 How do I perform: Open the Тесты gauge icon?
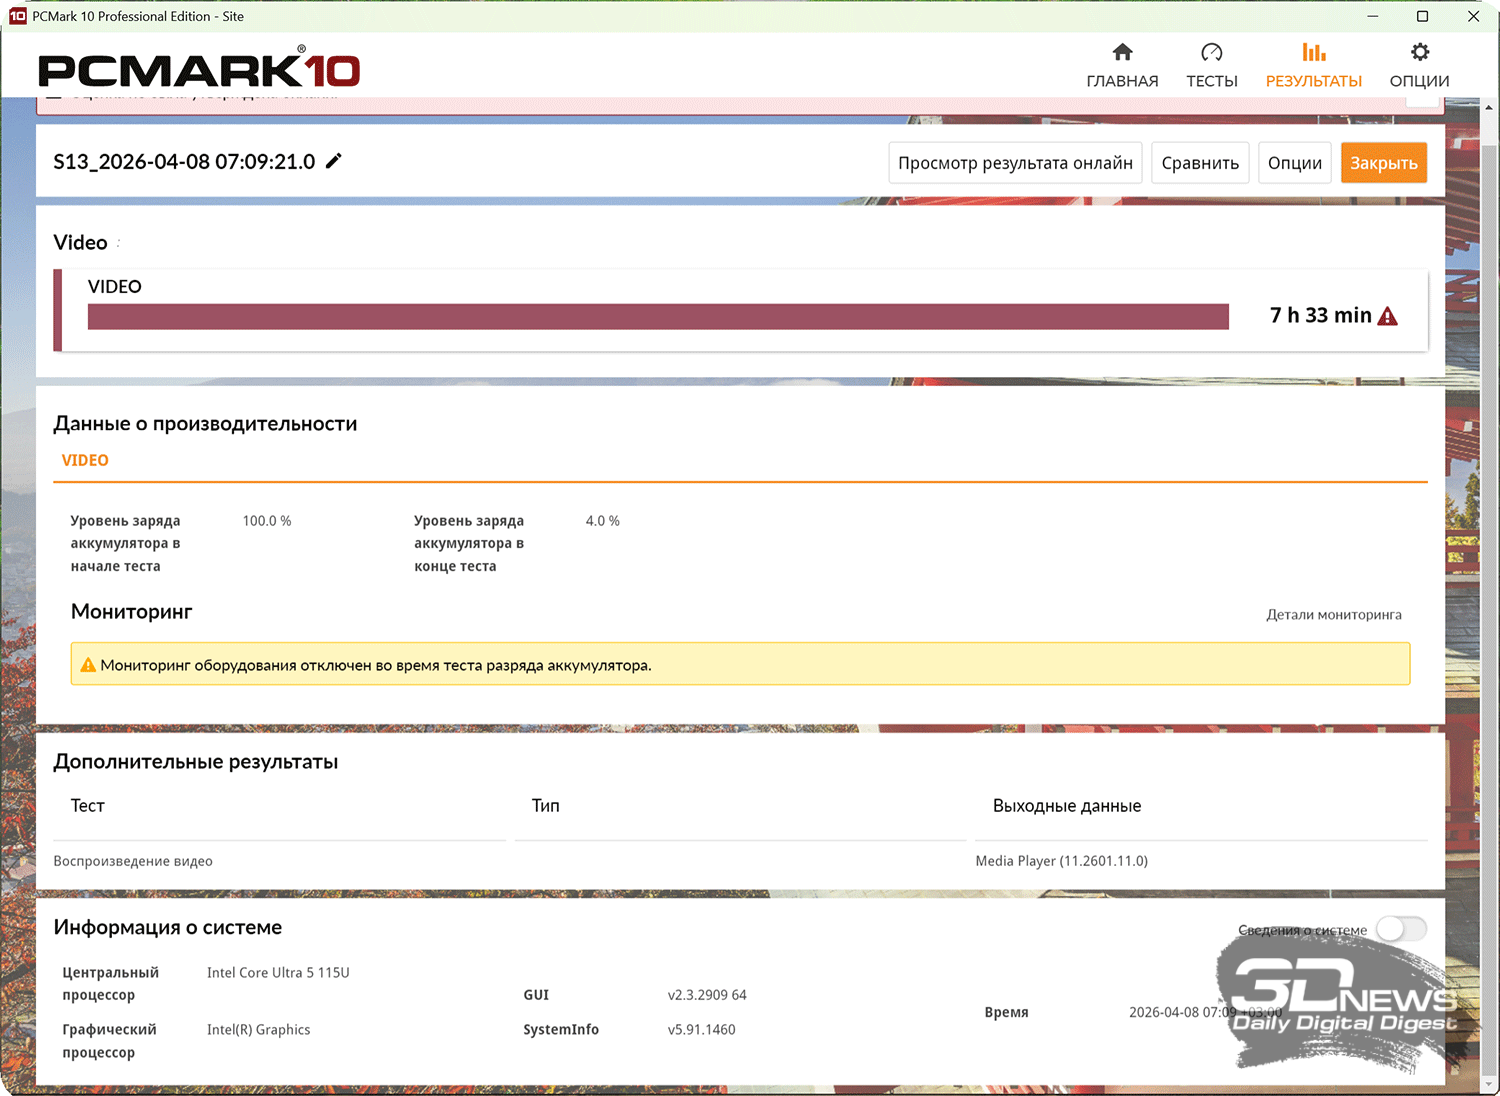click(1211, 53)
